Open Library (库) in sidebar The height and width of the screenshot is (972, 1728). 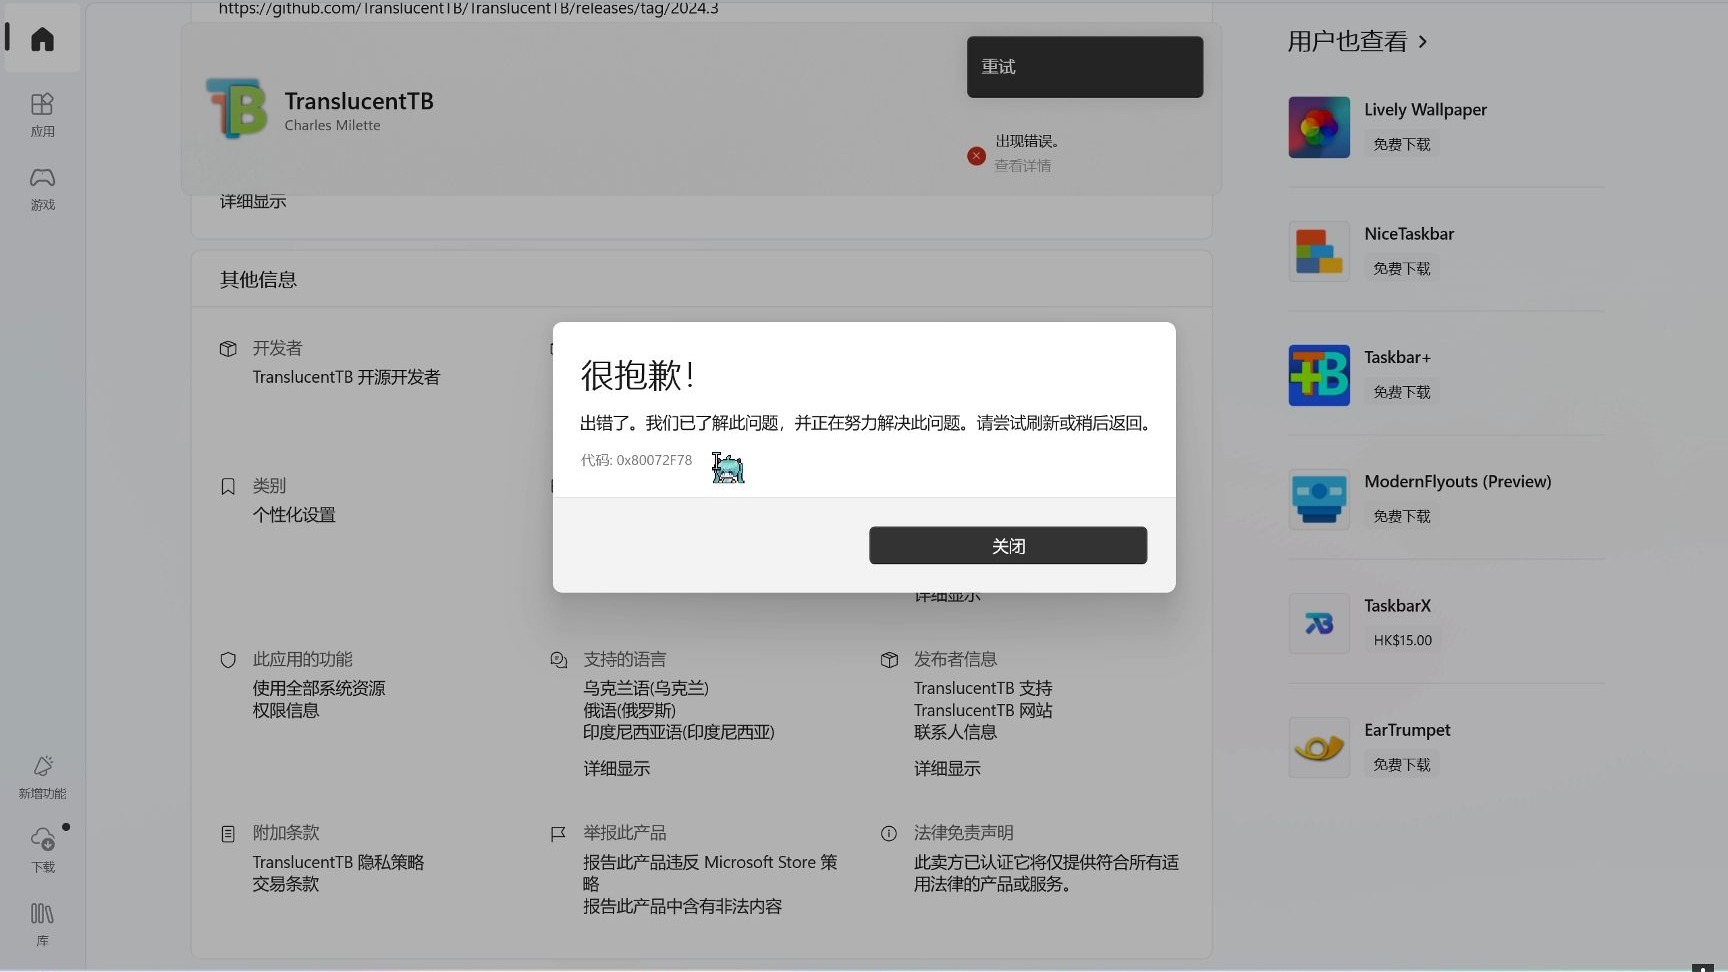[42, 924]
